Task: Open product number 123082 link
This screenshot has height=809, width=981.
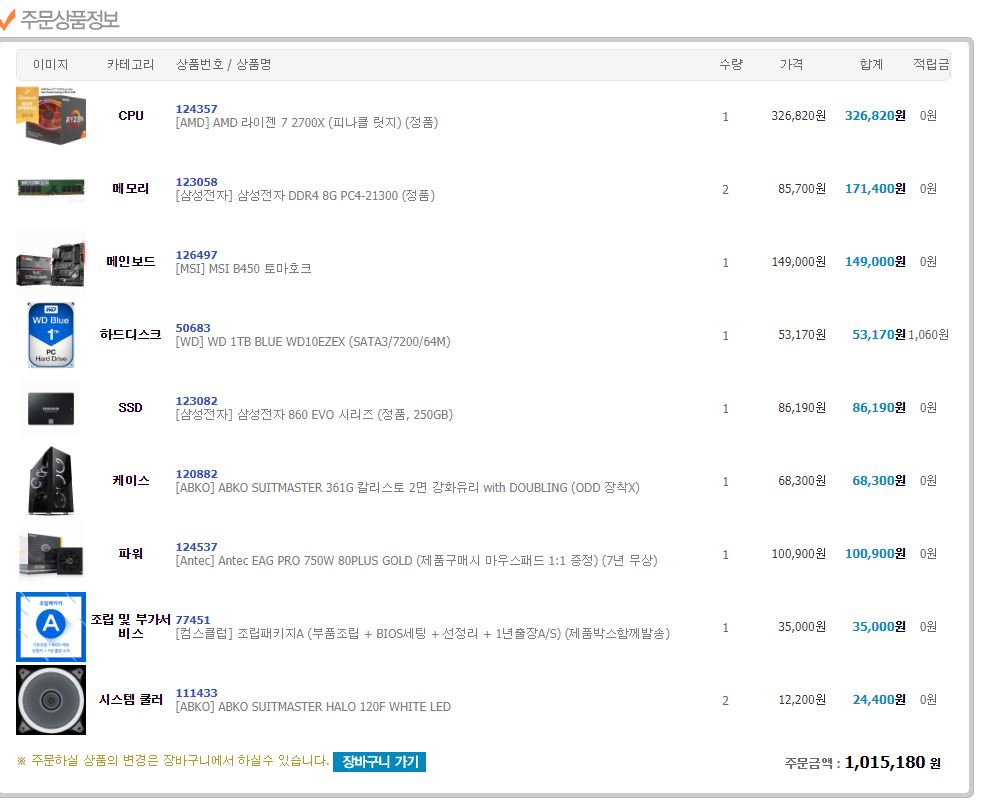Action: [x=196, y=401]
